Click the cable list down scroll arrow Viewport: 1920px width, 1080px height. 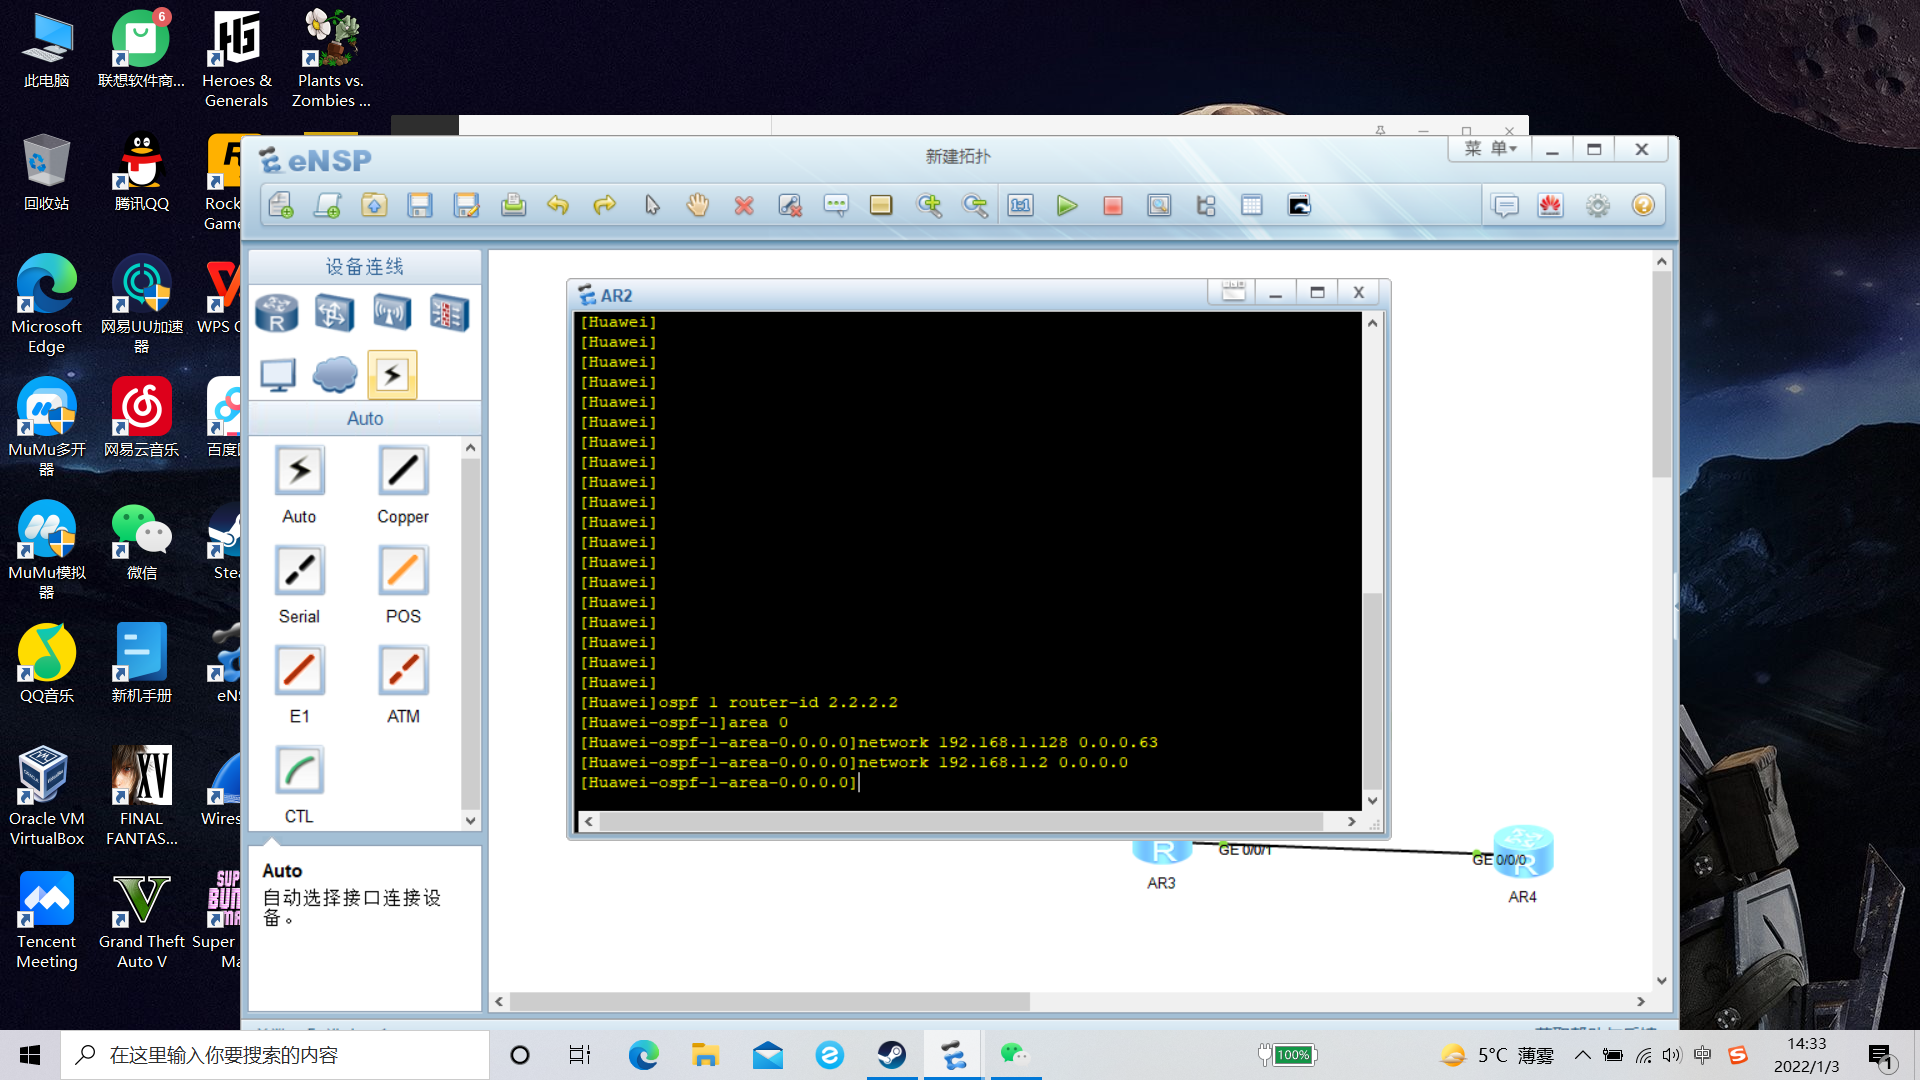pos(470,821)
